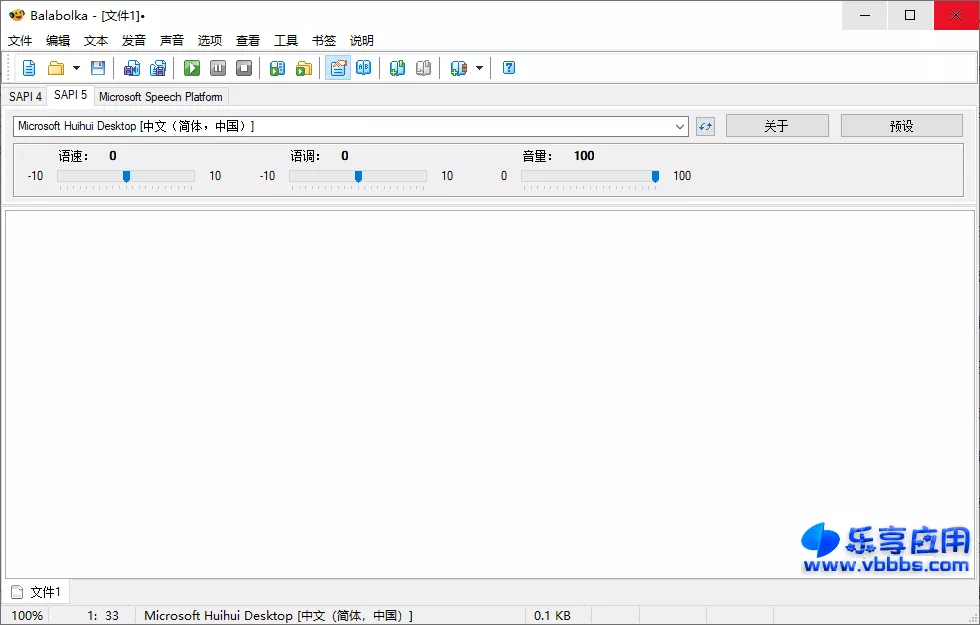Open a text file
Viewport: 980px width, 625px height.
pos(55,67)
